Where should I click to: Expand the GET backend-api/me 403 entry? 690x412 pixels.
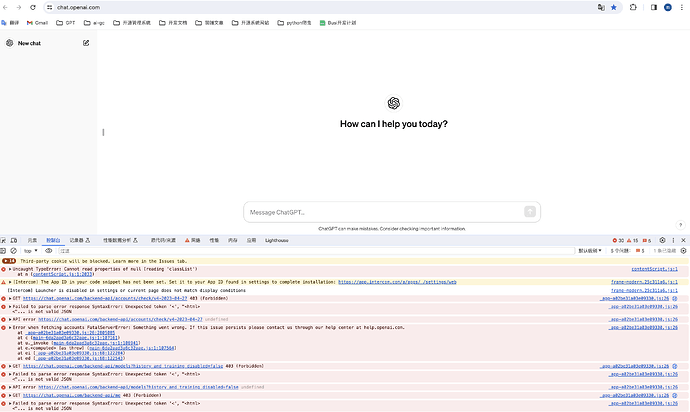coord(10,395)
